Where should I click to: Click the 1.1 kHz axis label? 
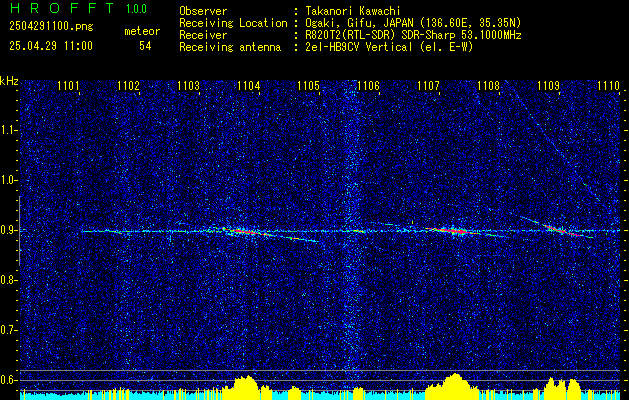pyautogui.click(x=8, y=130)
